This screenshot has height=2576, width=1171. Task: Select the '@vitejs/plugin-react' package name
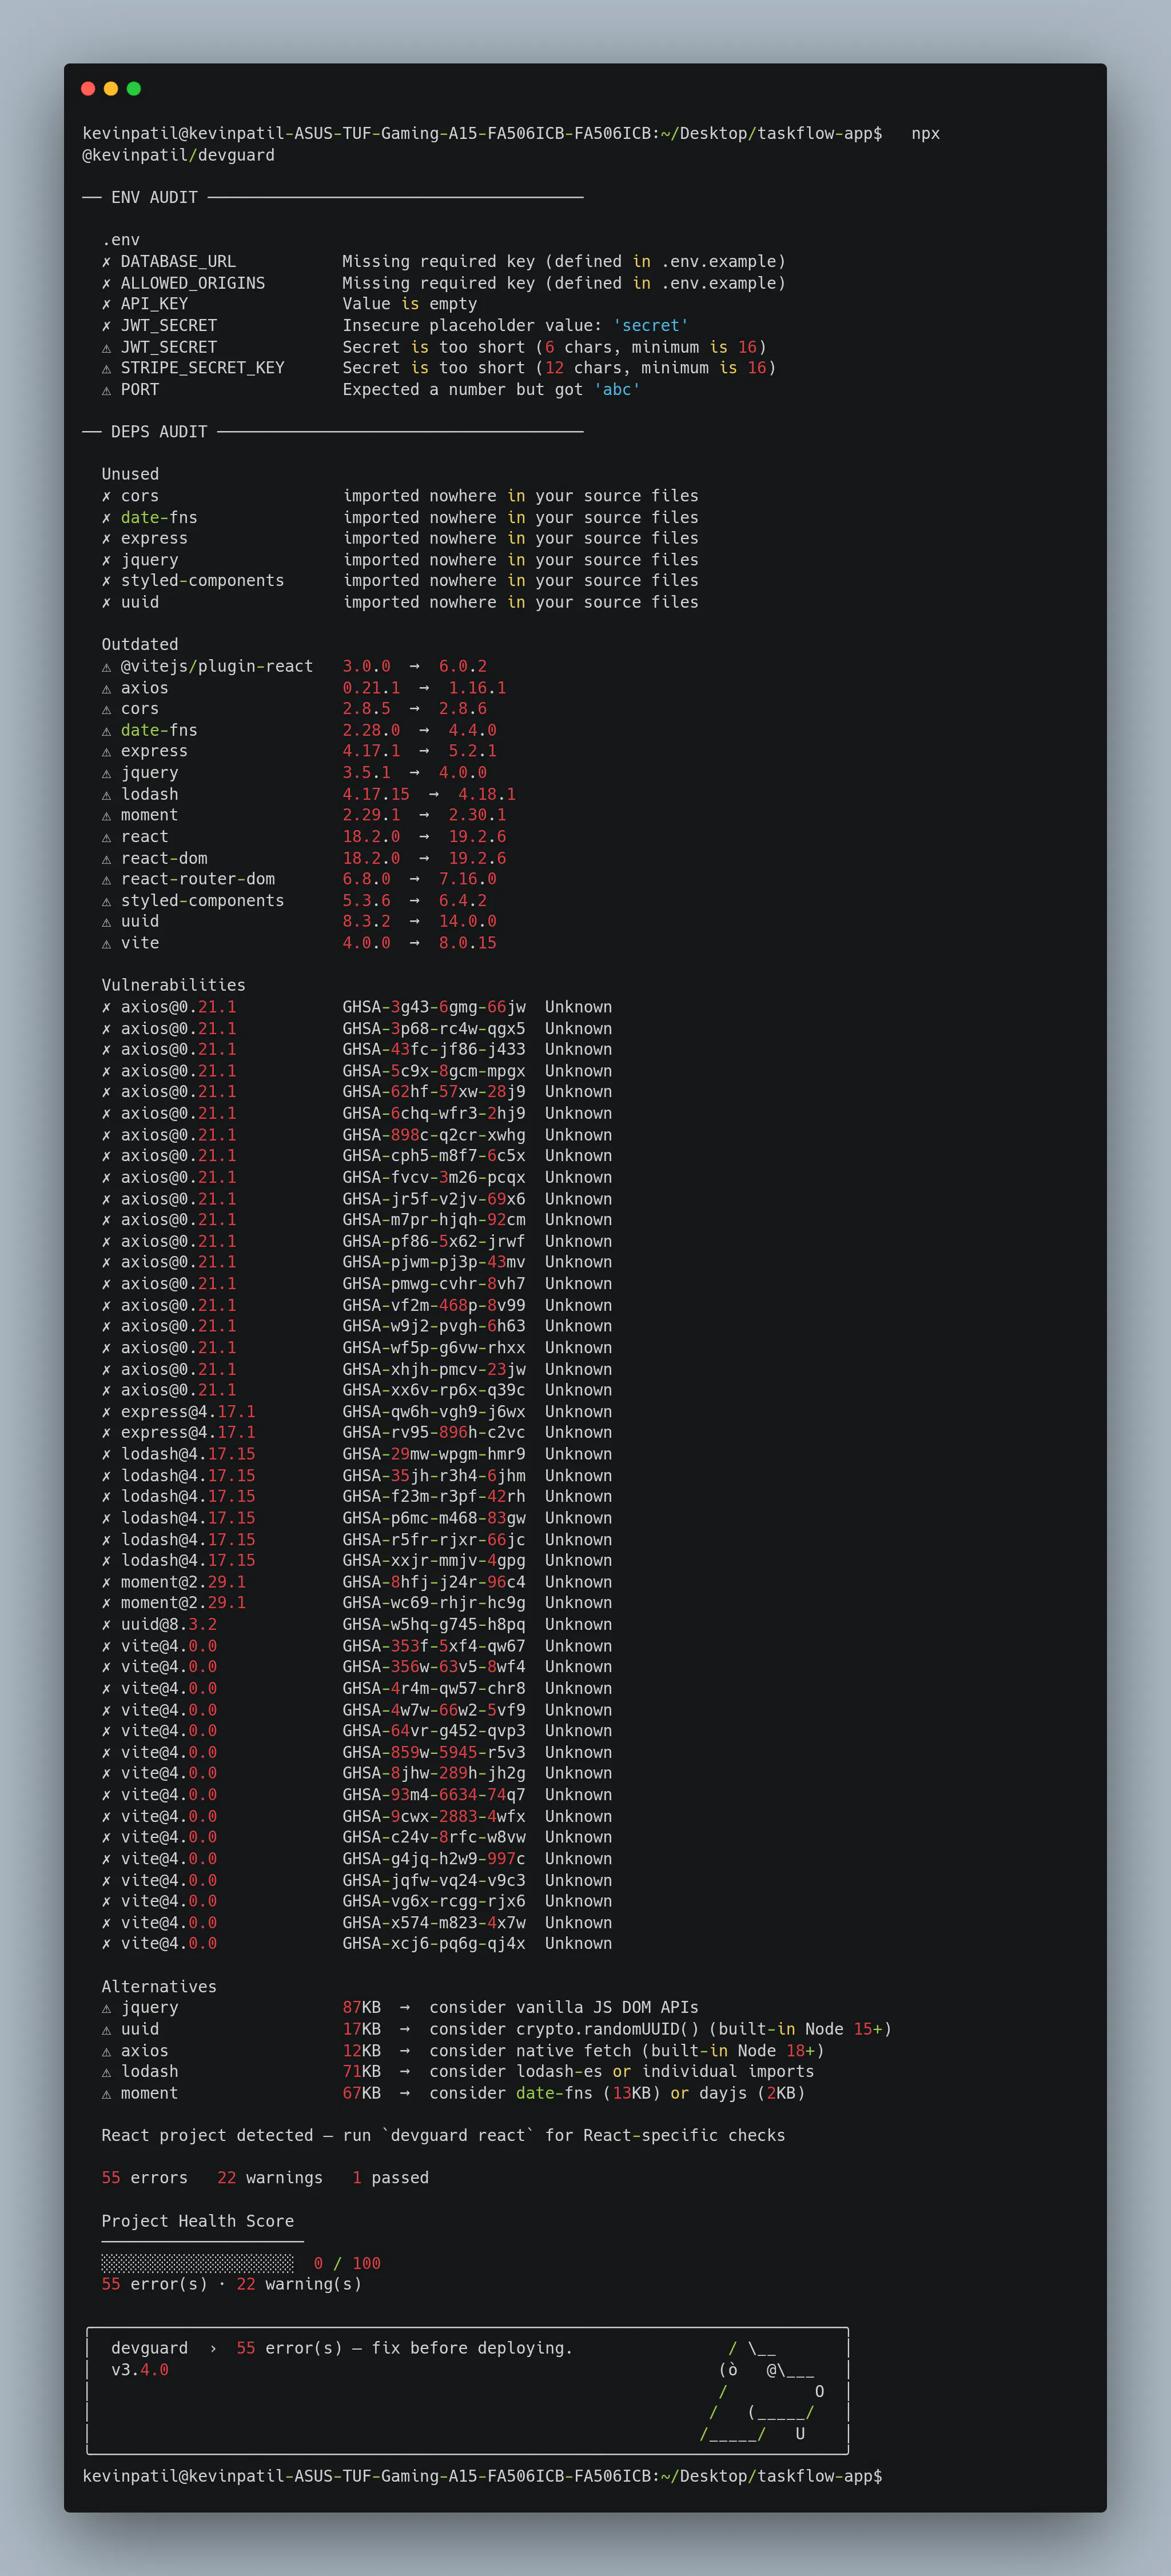(x=217, y=666)
